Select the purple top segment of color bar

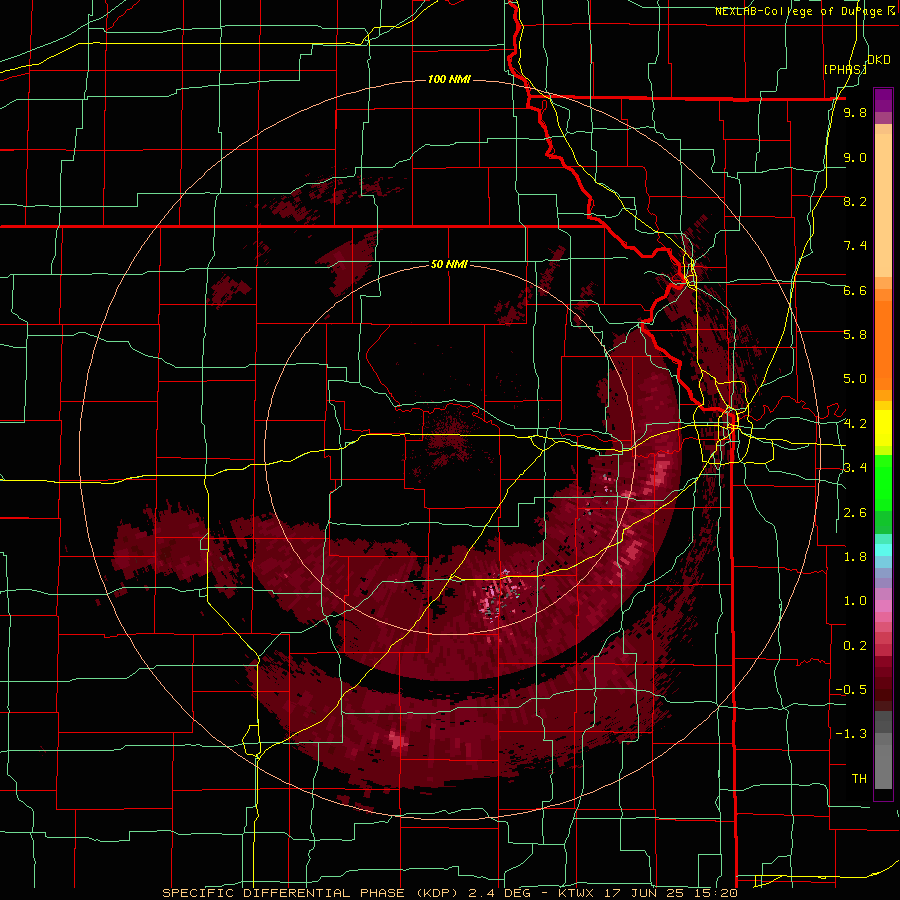(883, 100)
